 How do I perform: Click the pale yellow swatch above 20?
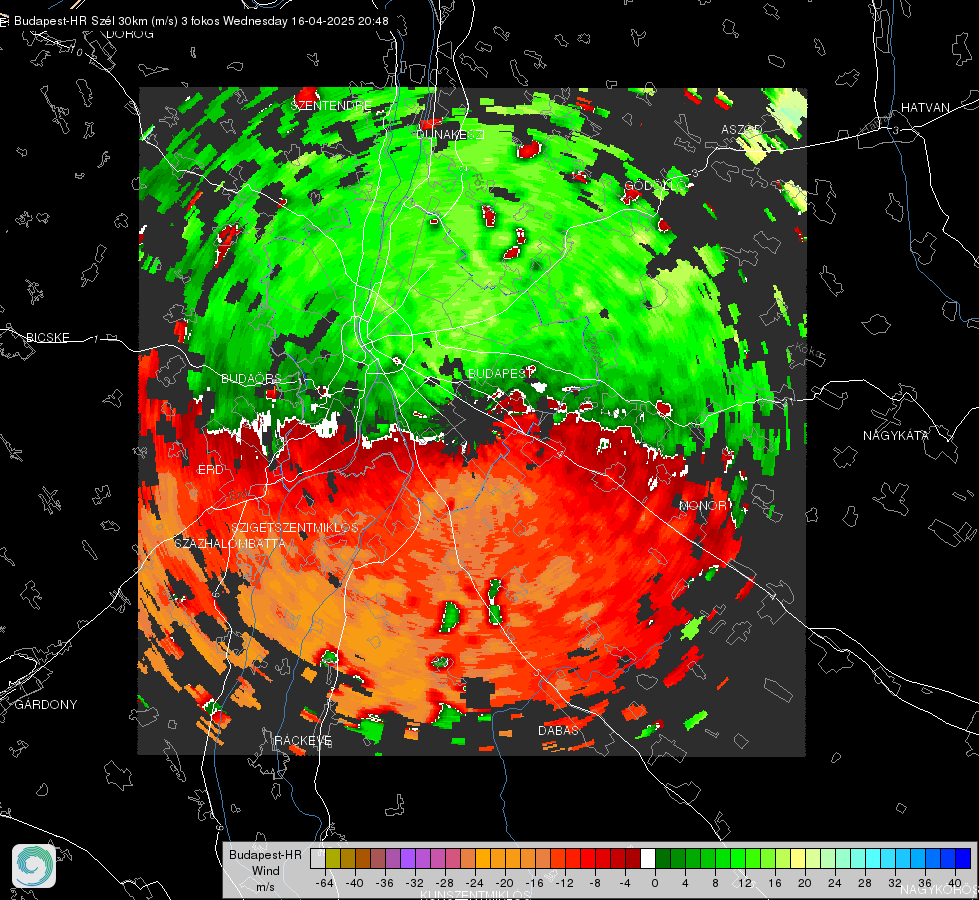[x=799, y=859]
